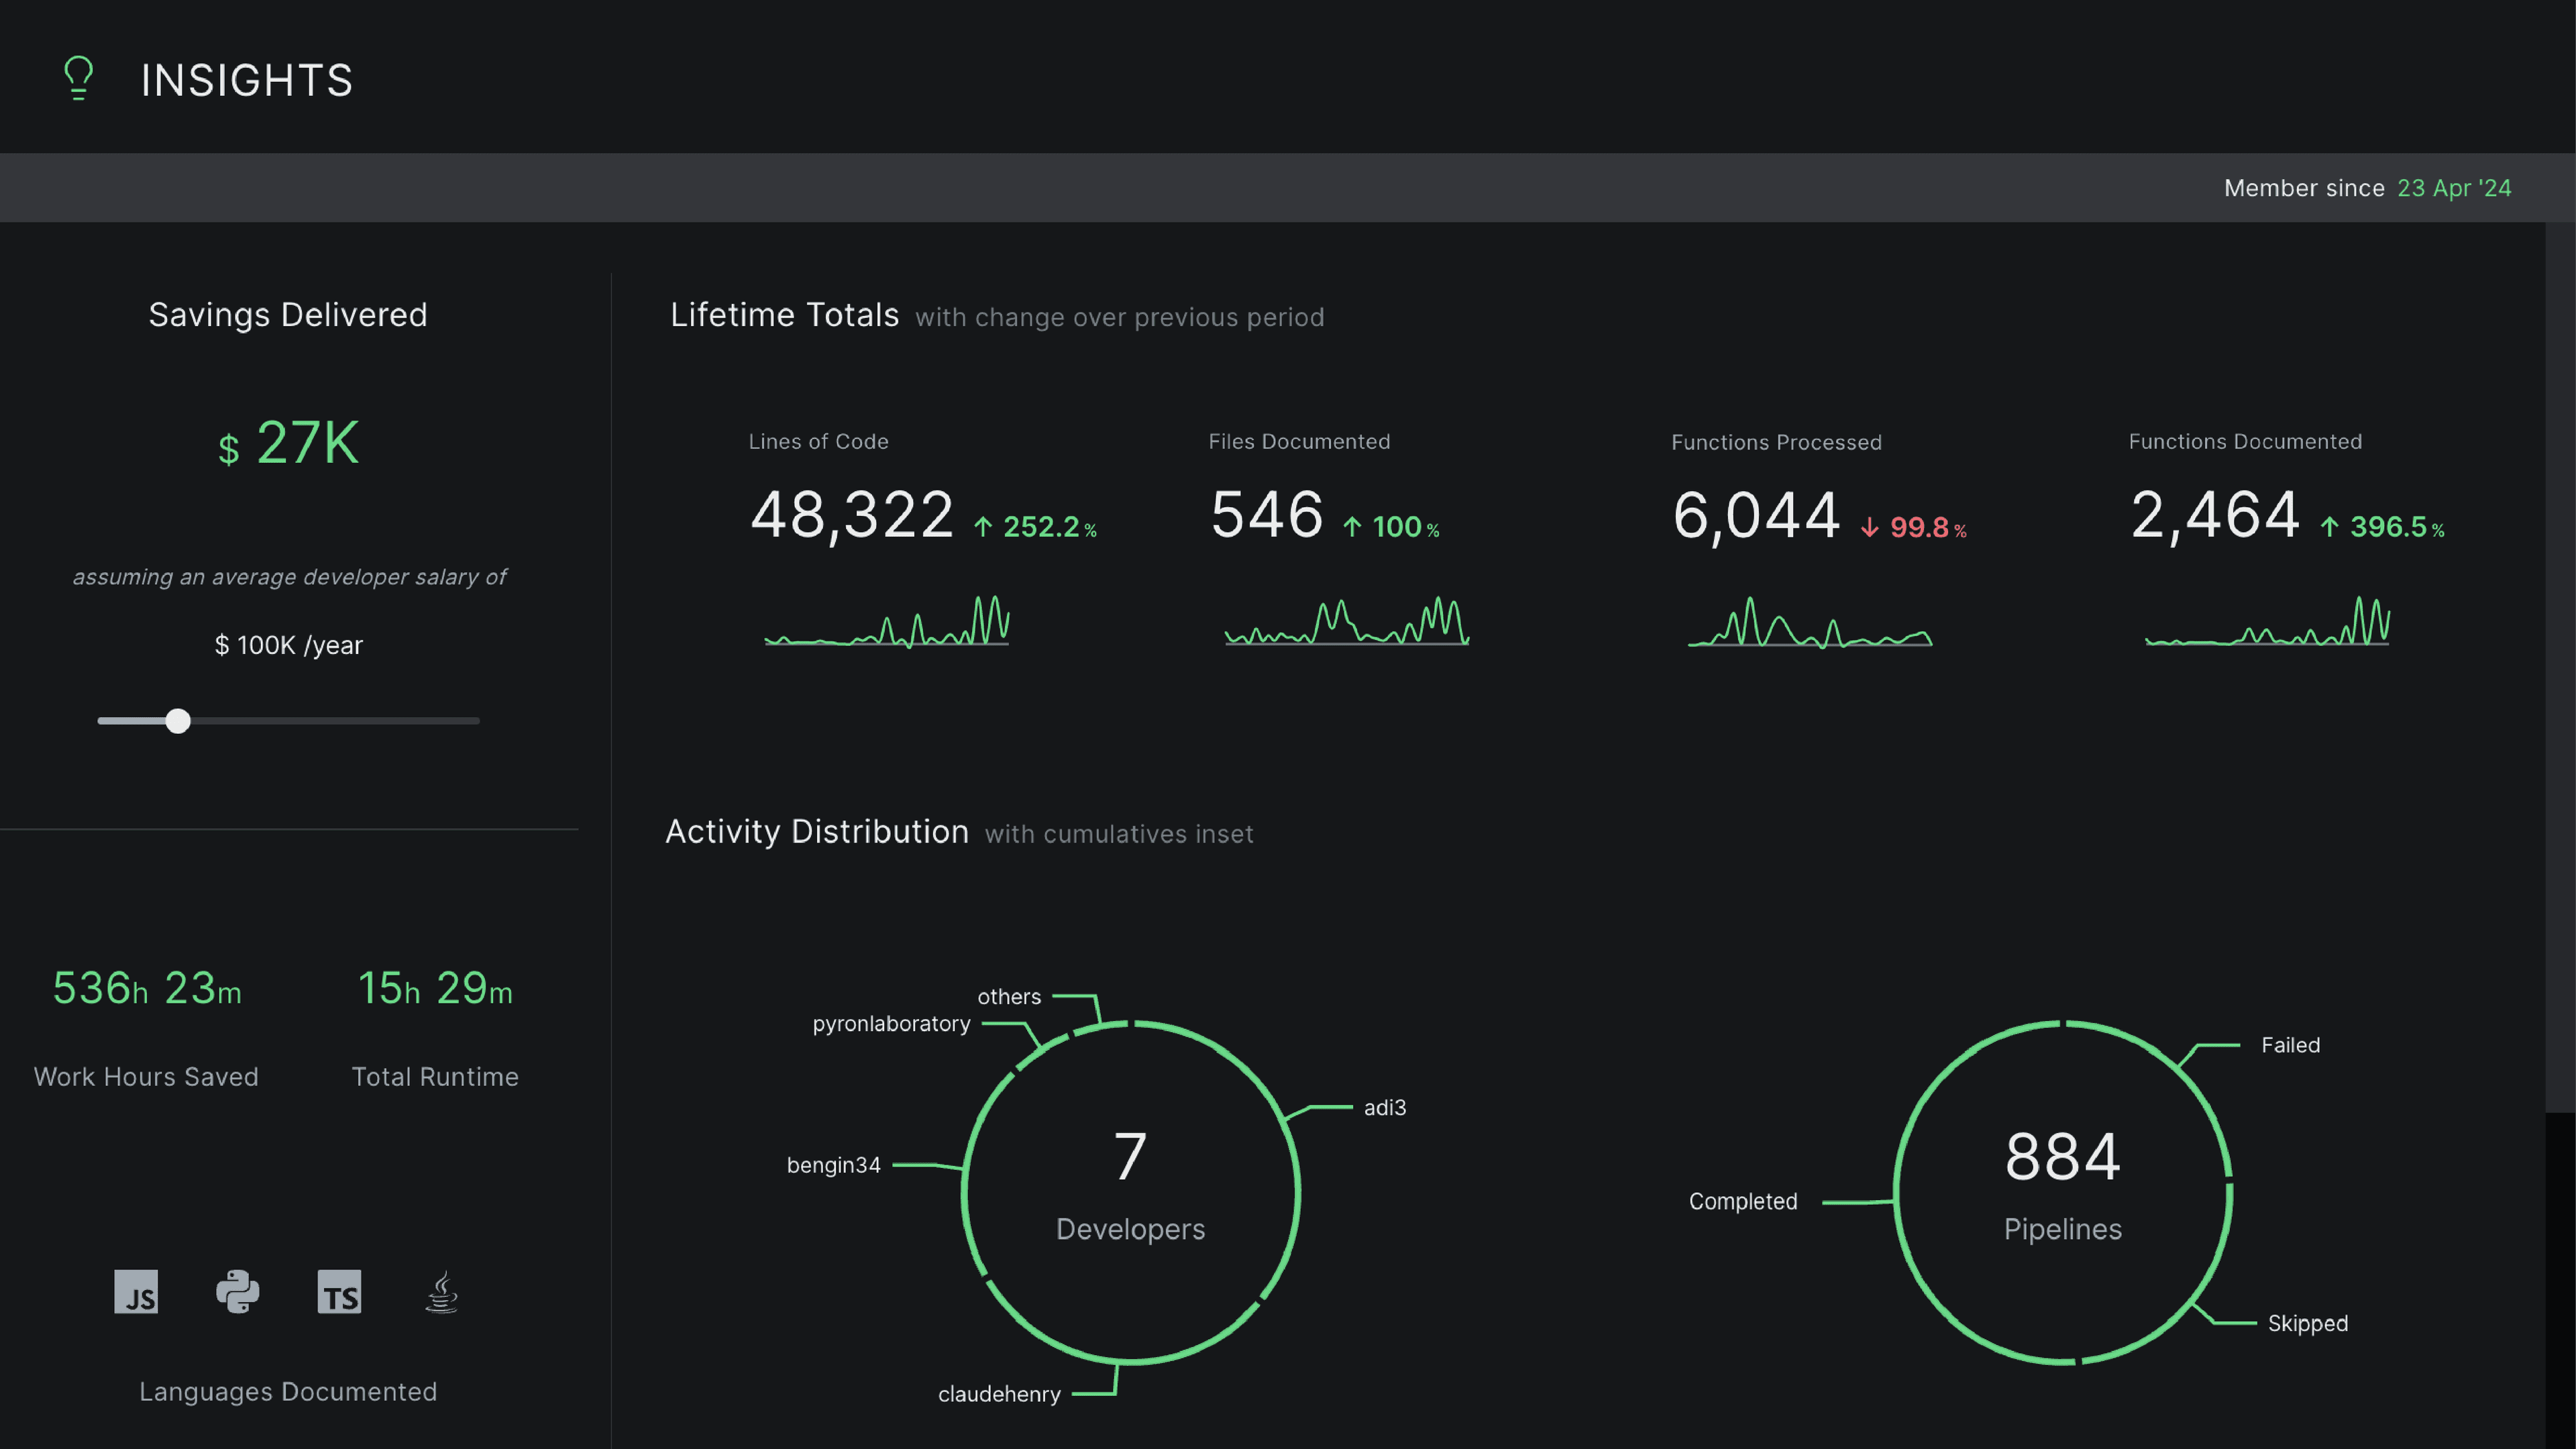This screenshot has height=1449, width=2576.
Task: Click the others segment on developers donut
Action: [1009, 996]
